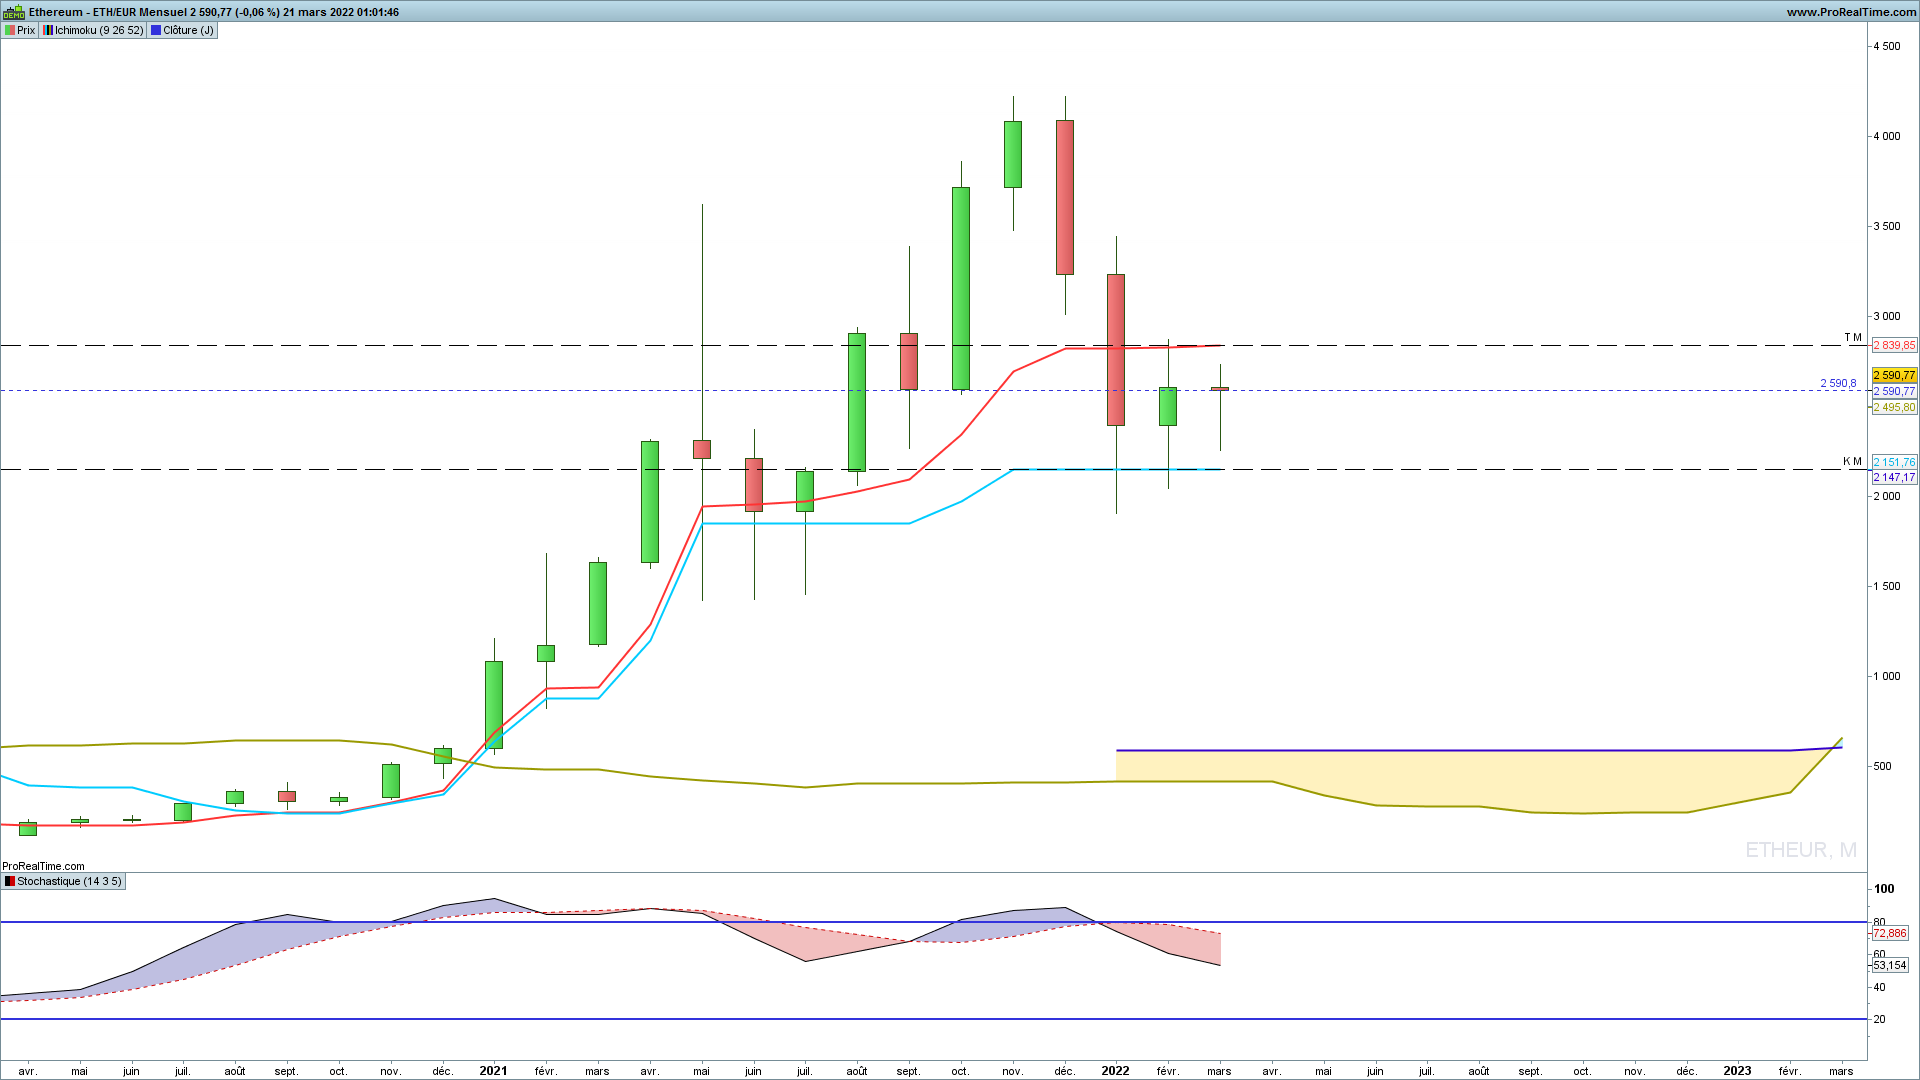The image size is (1920, 1080).
Task: Click the 72,886 stochastic value label
Action: coord(1890,933)
